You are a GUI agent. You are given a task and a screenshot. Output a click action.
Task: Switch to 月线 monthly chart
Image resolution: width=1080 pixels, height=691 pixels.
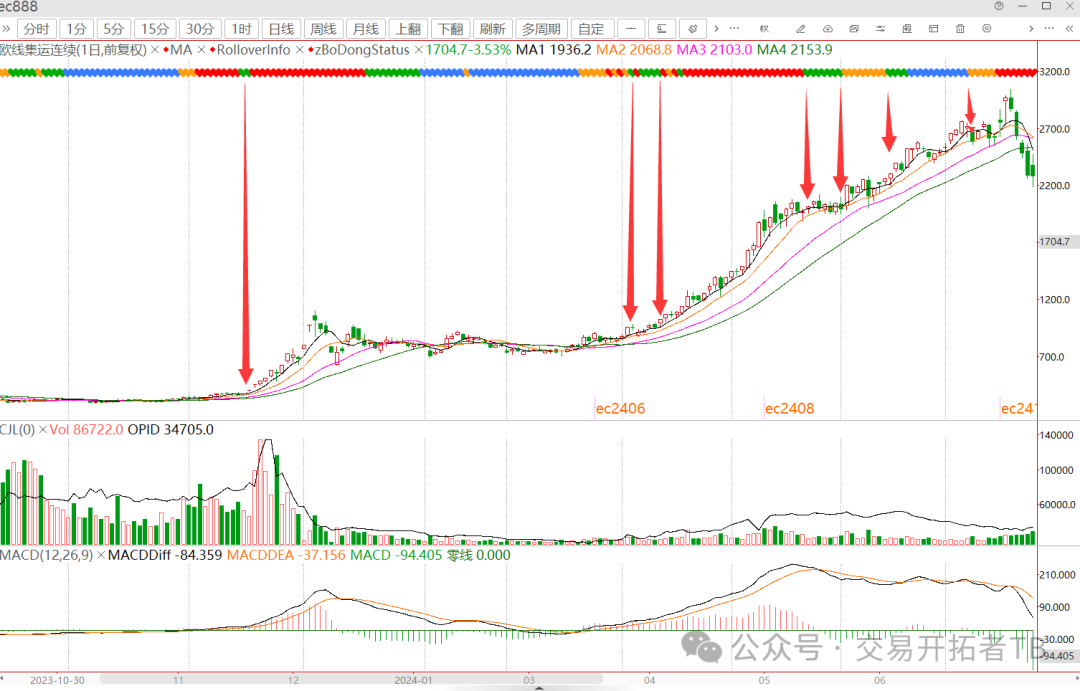[x=366, y=29]
